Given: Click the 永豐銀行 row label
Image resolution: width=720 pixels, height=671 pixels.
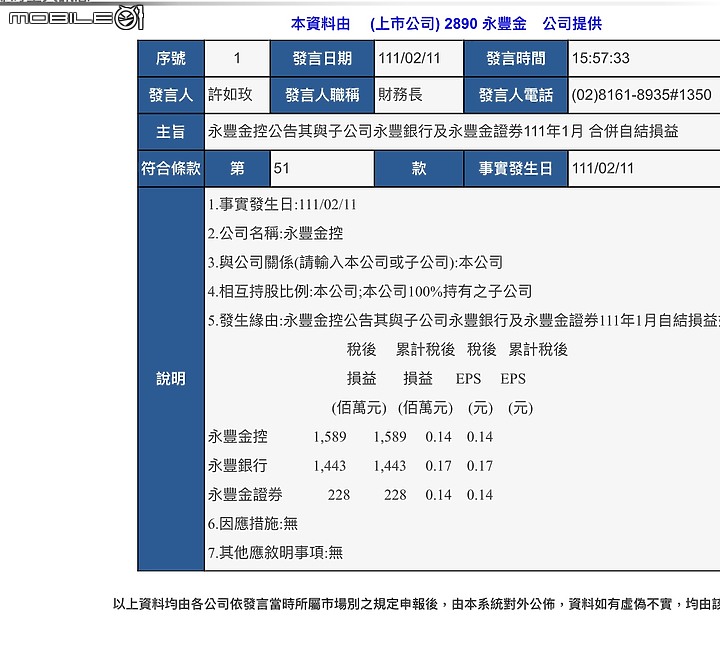Looking at the screenshot, I should click(x=237, y=466).
